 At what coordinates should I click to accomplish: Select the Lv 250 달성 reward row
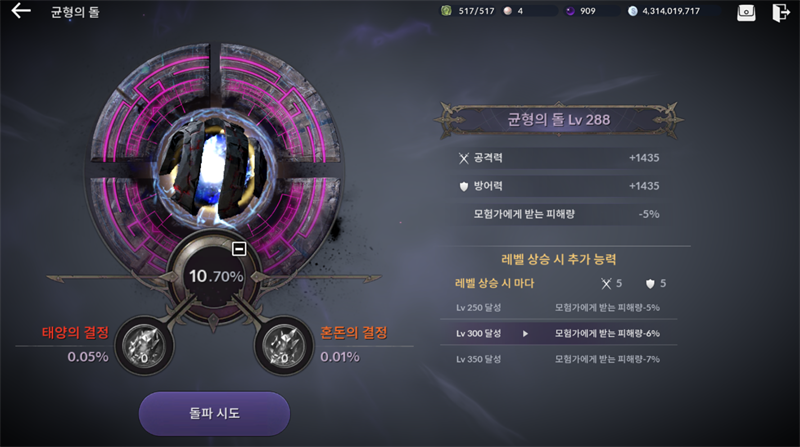(558, 308)
